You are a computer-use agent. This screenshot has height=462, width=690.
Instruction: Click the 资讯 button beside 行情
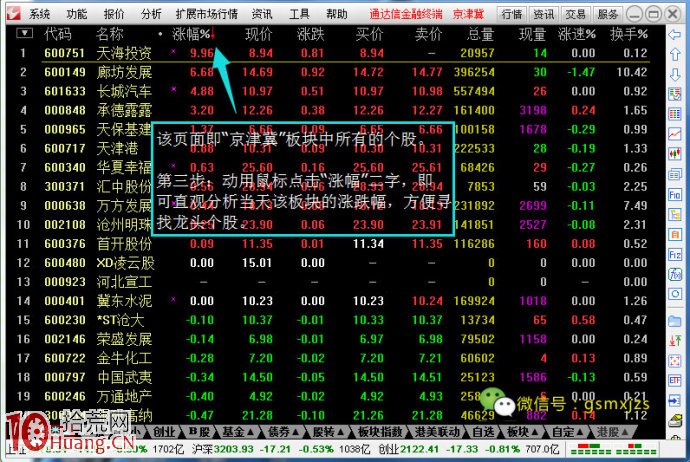(543, 14)
